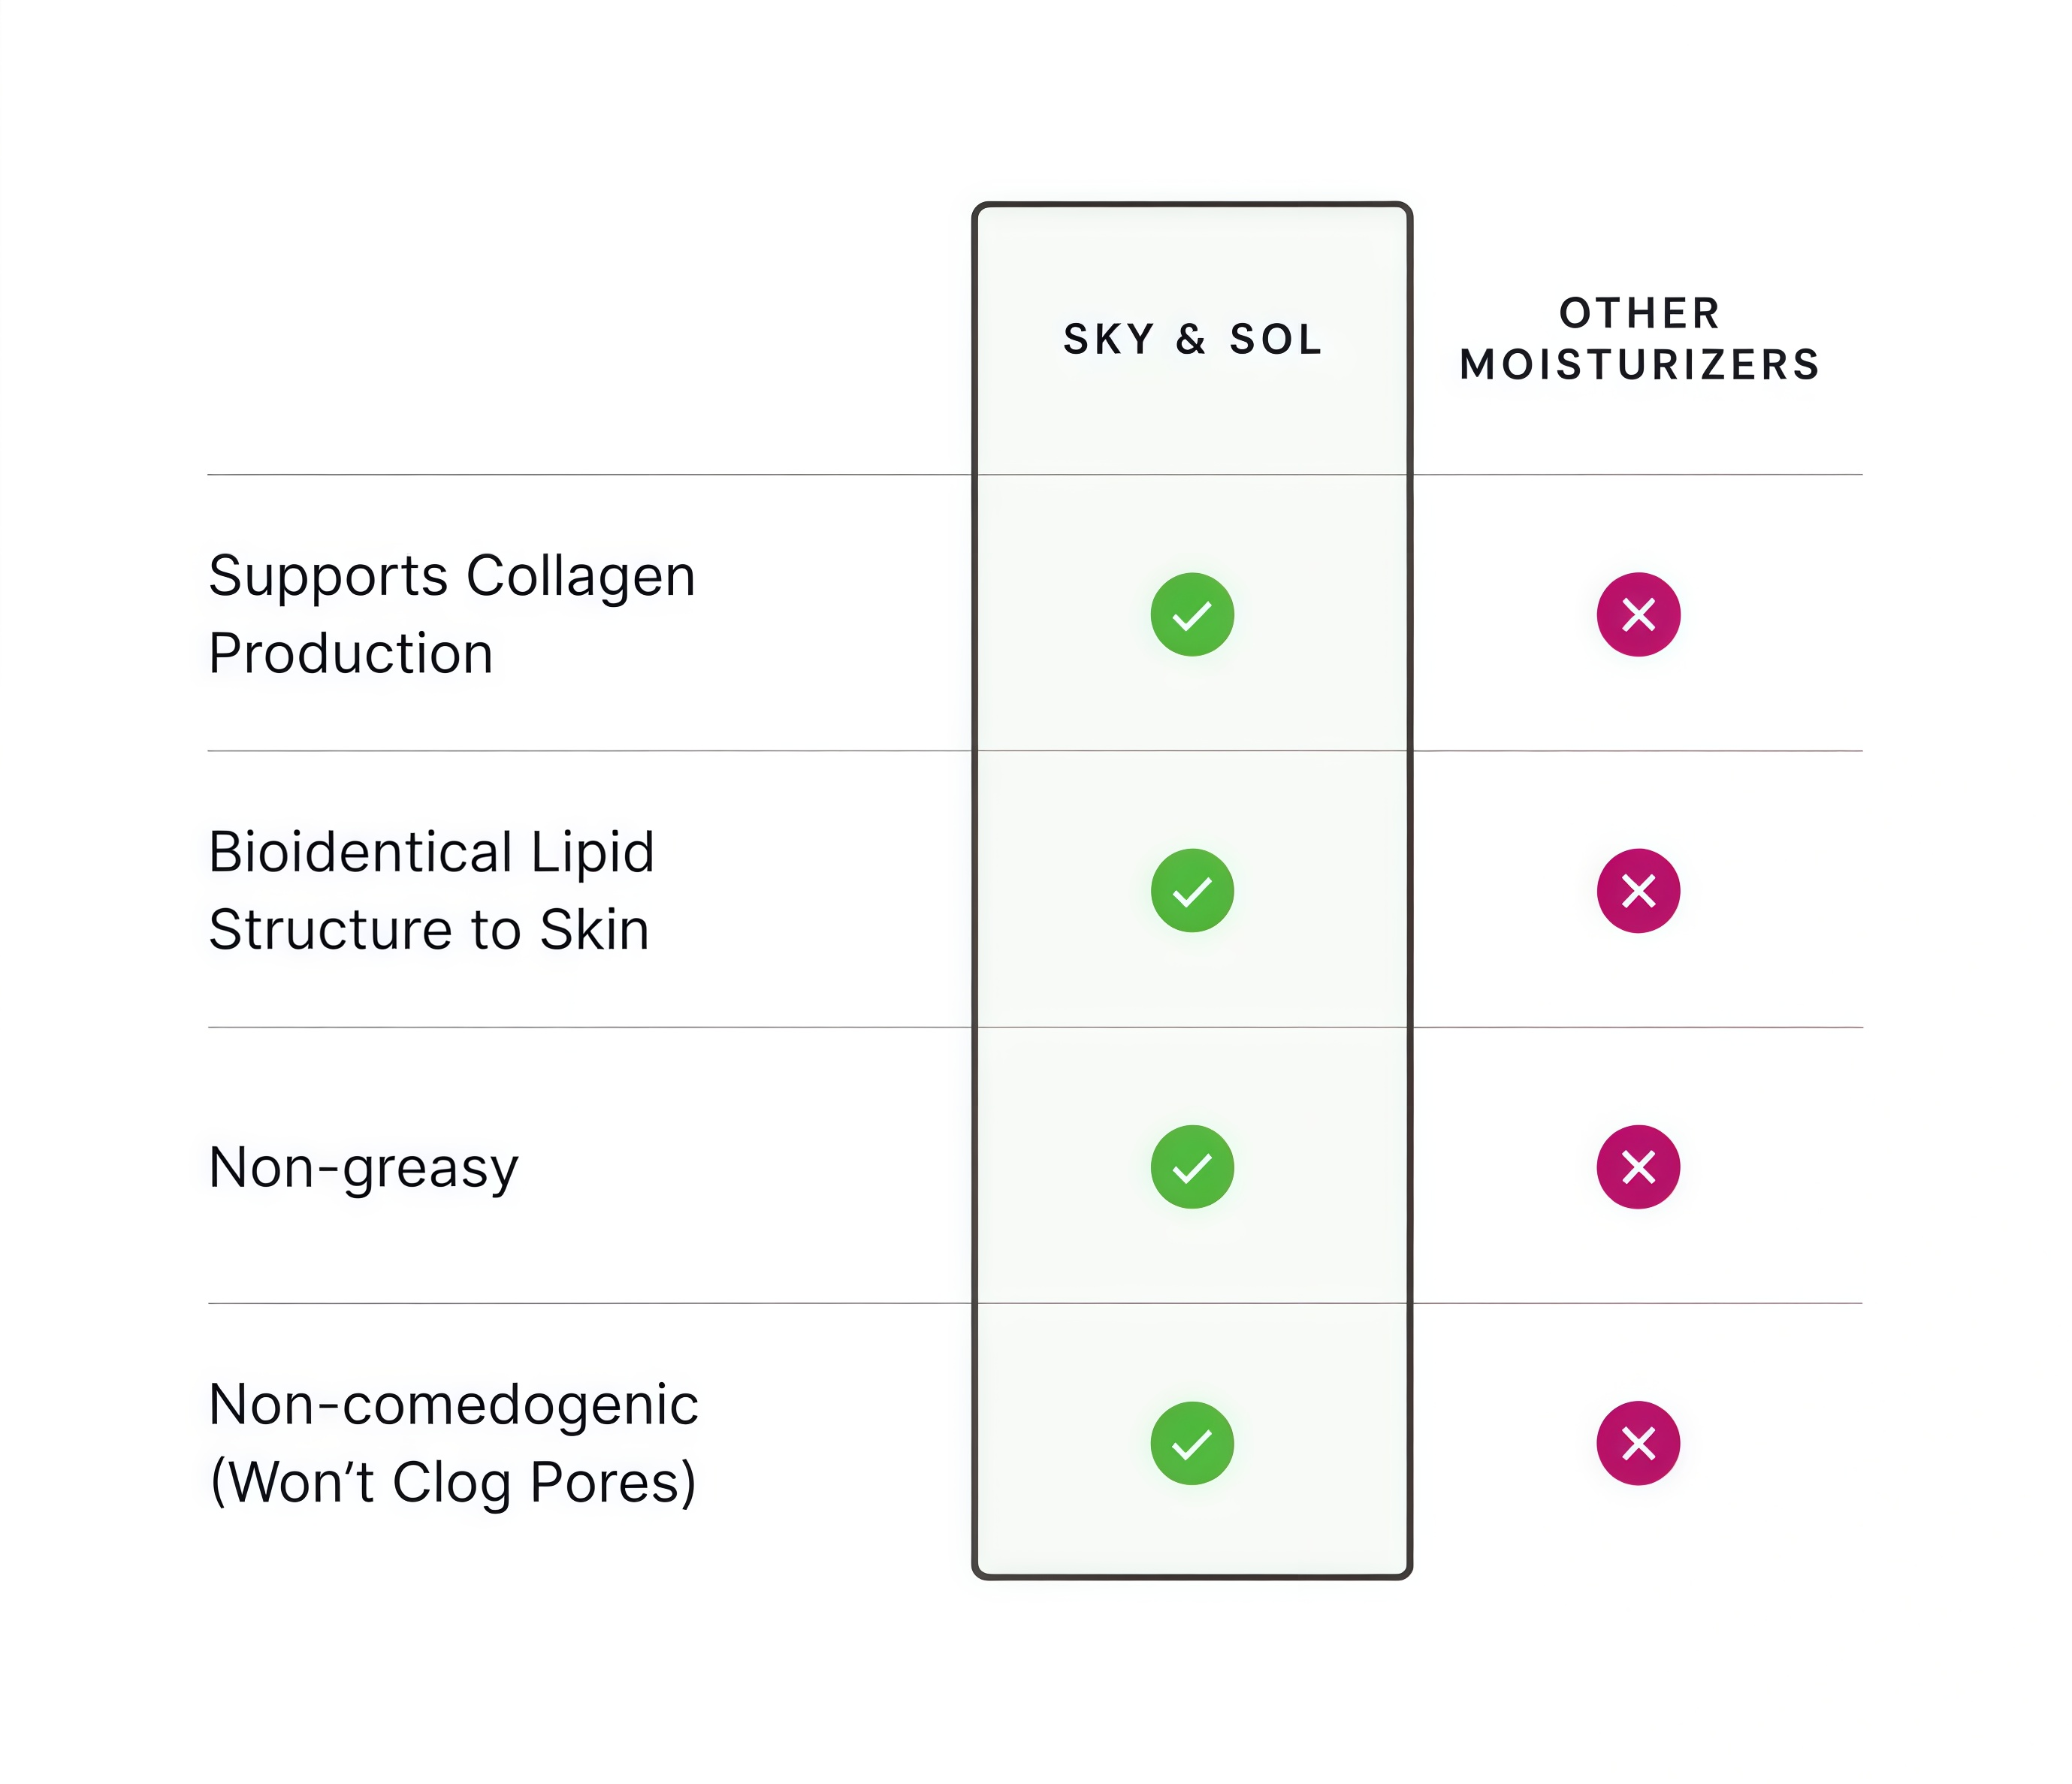Select the SKY & SOL column header

point(1192,340)
